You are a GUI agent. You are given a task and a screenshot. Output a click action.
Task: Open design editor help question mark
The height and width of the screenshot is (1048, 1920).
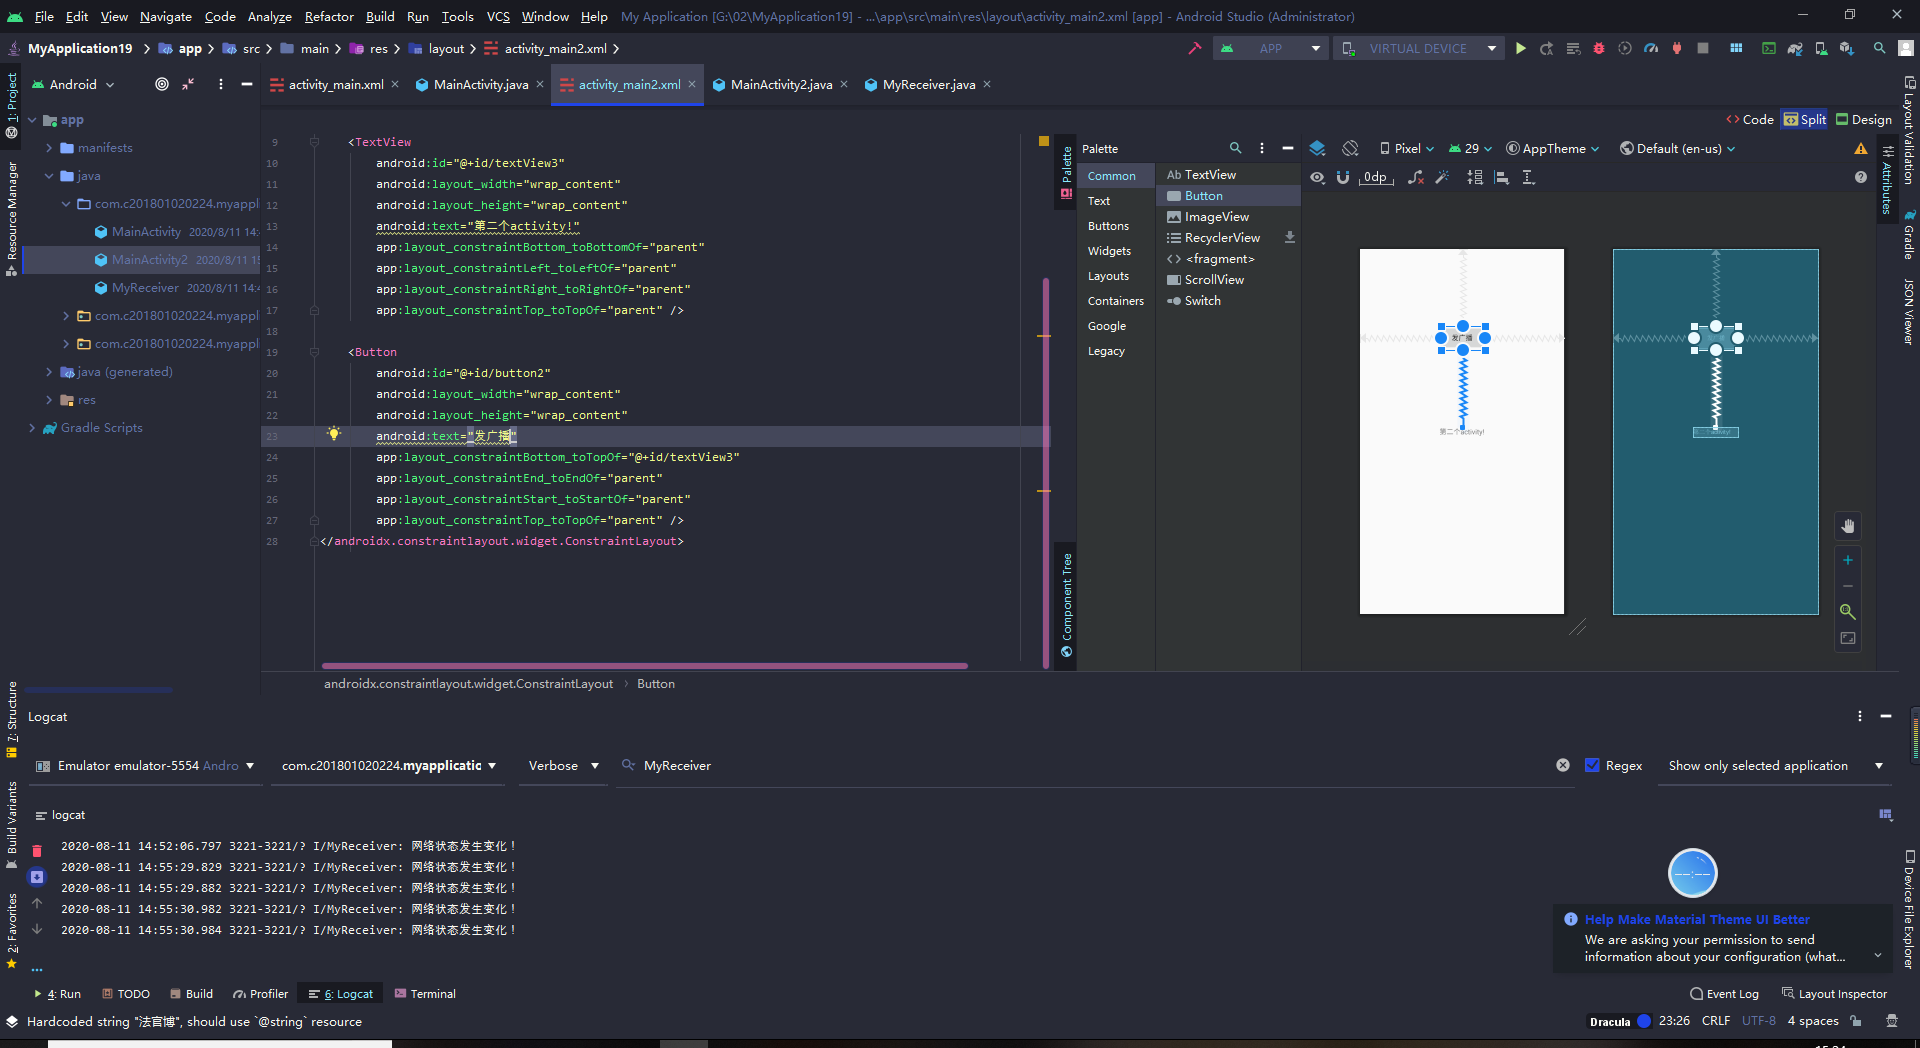tap(1860, 177)
